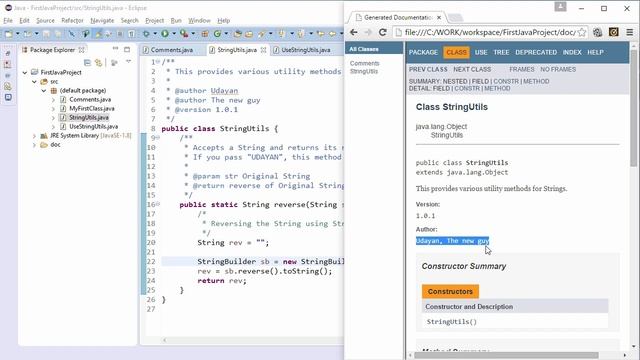640x360 pixels.
Task: Minimize the Package Explorer view
Action: click(x=116, y=49)
